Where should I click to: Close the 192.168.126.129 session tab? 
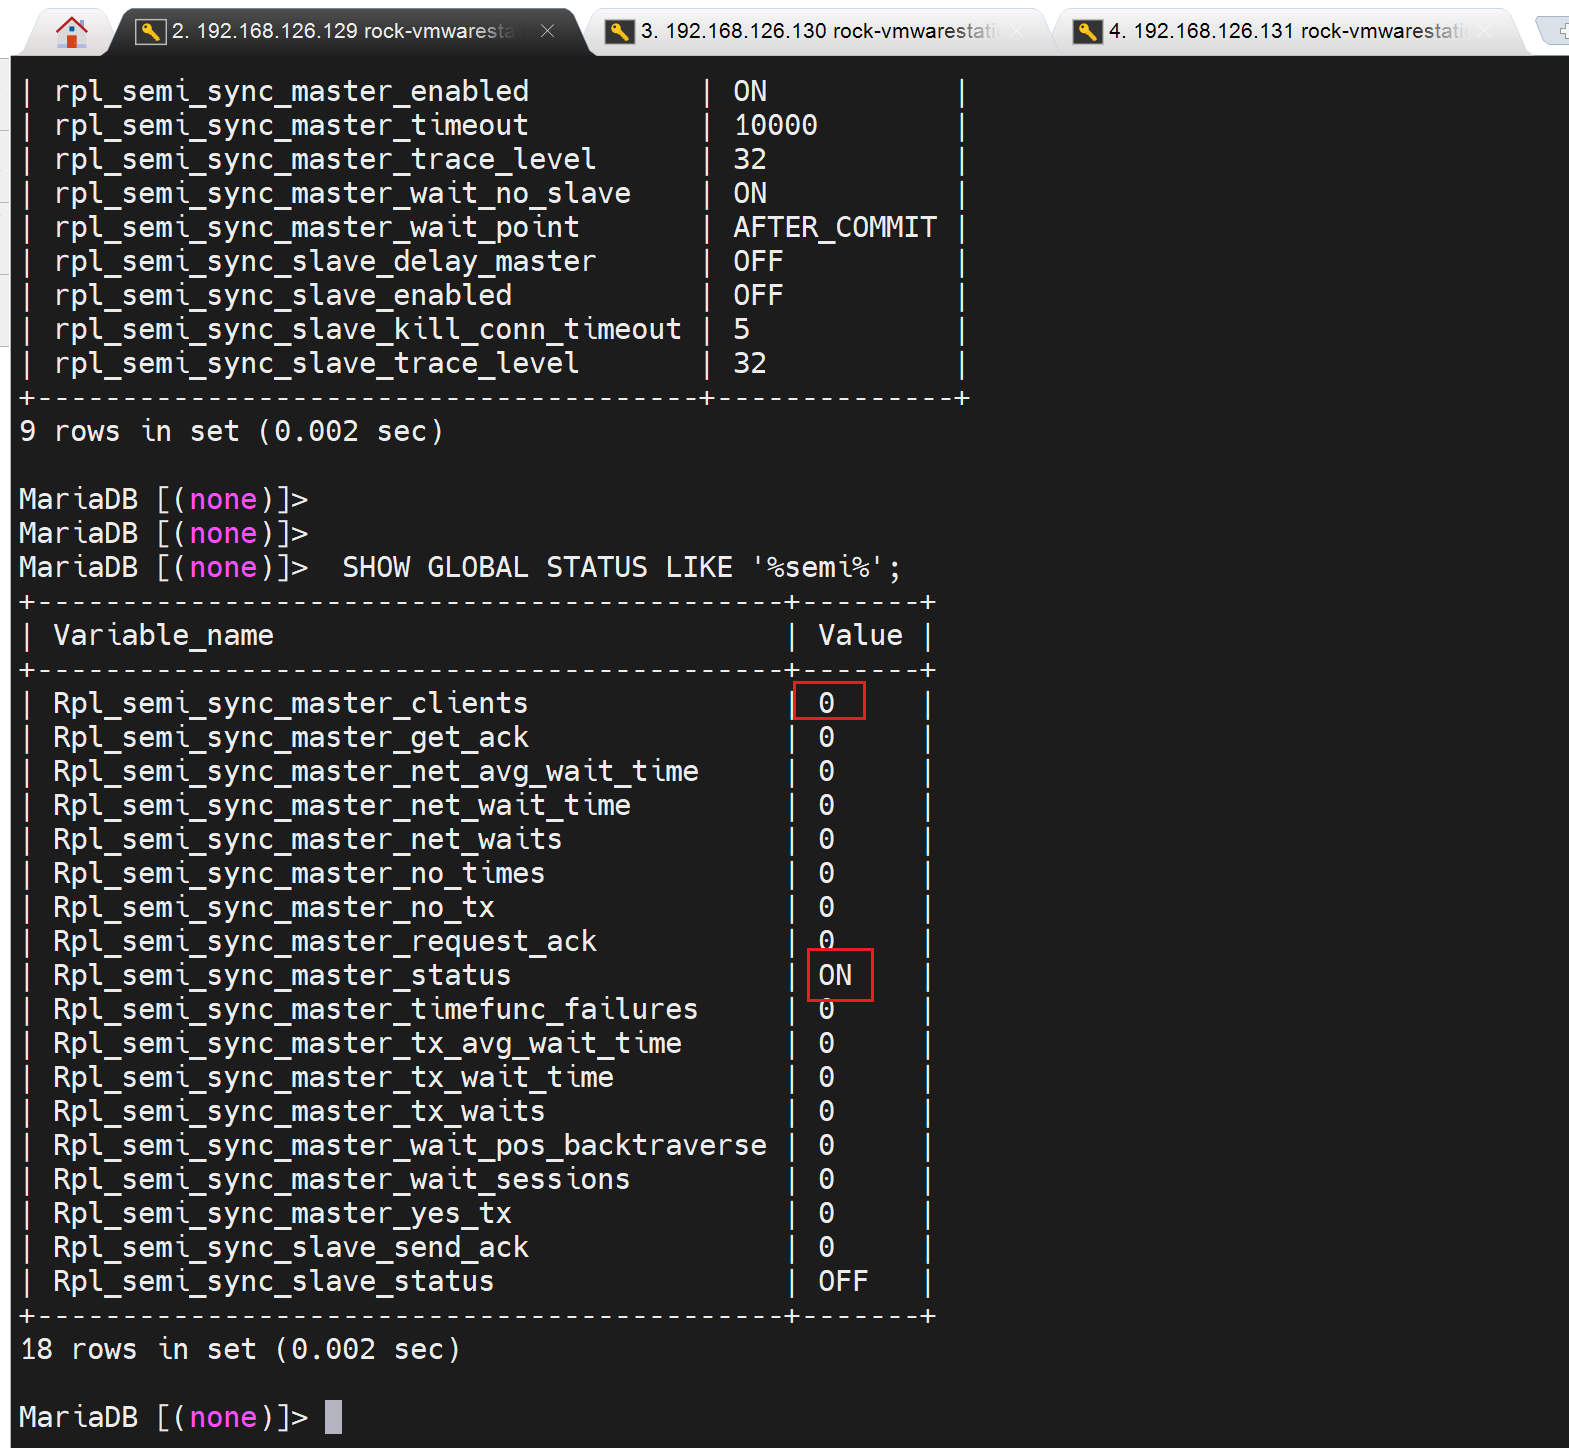(547, 31)
